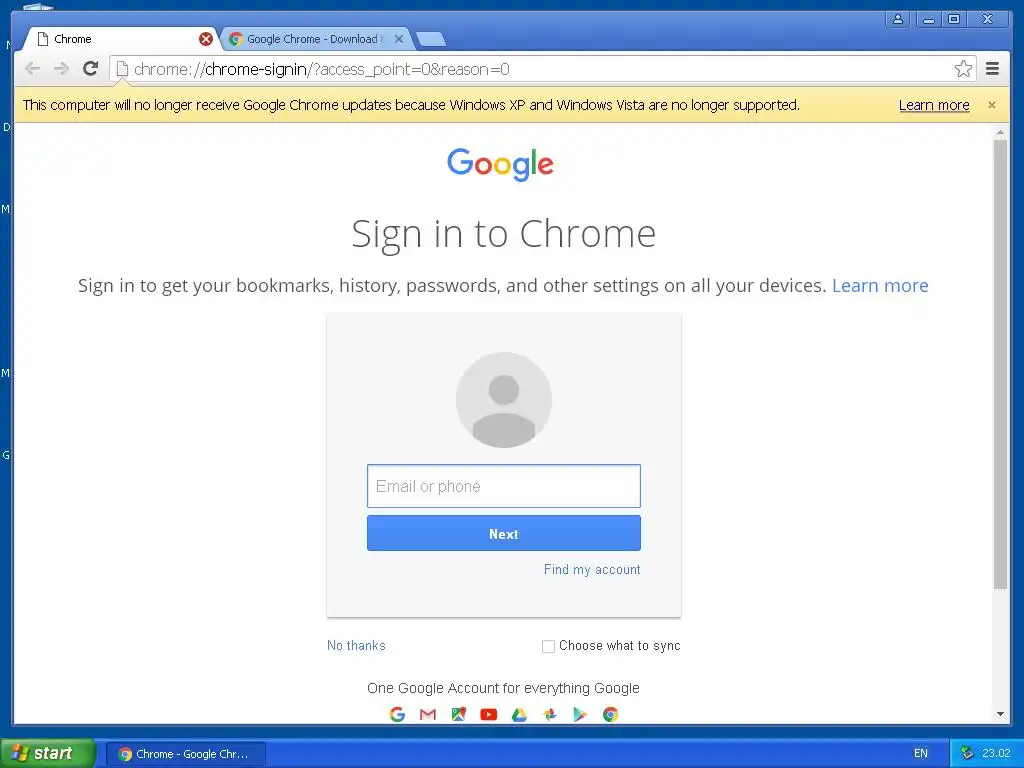The image size is (1024, 768).
Task: Click the scrollbar down arrow
Action: click(x=1000, y=714)
